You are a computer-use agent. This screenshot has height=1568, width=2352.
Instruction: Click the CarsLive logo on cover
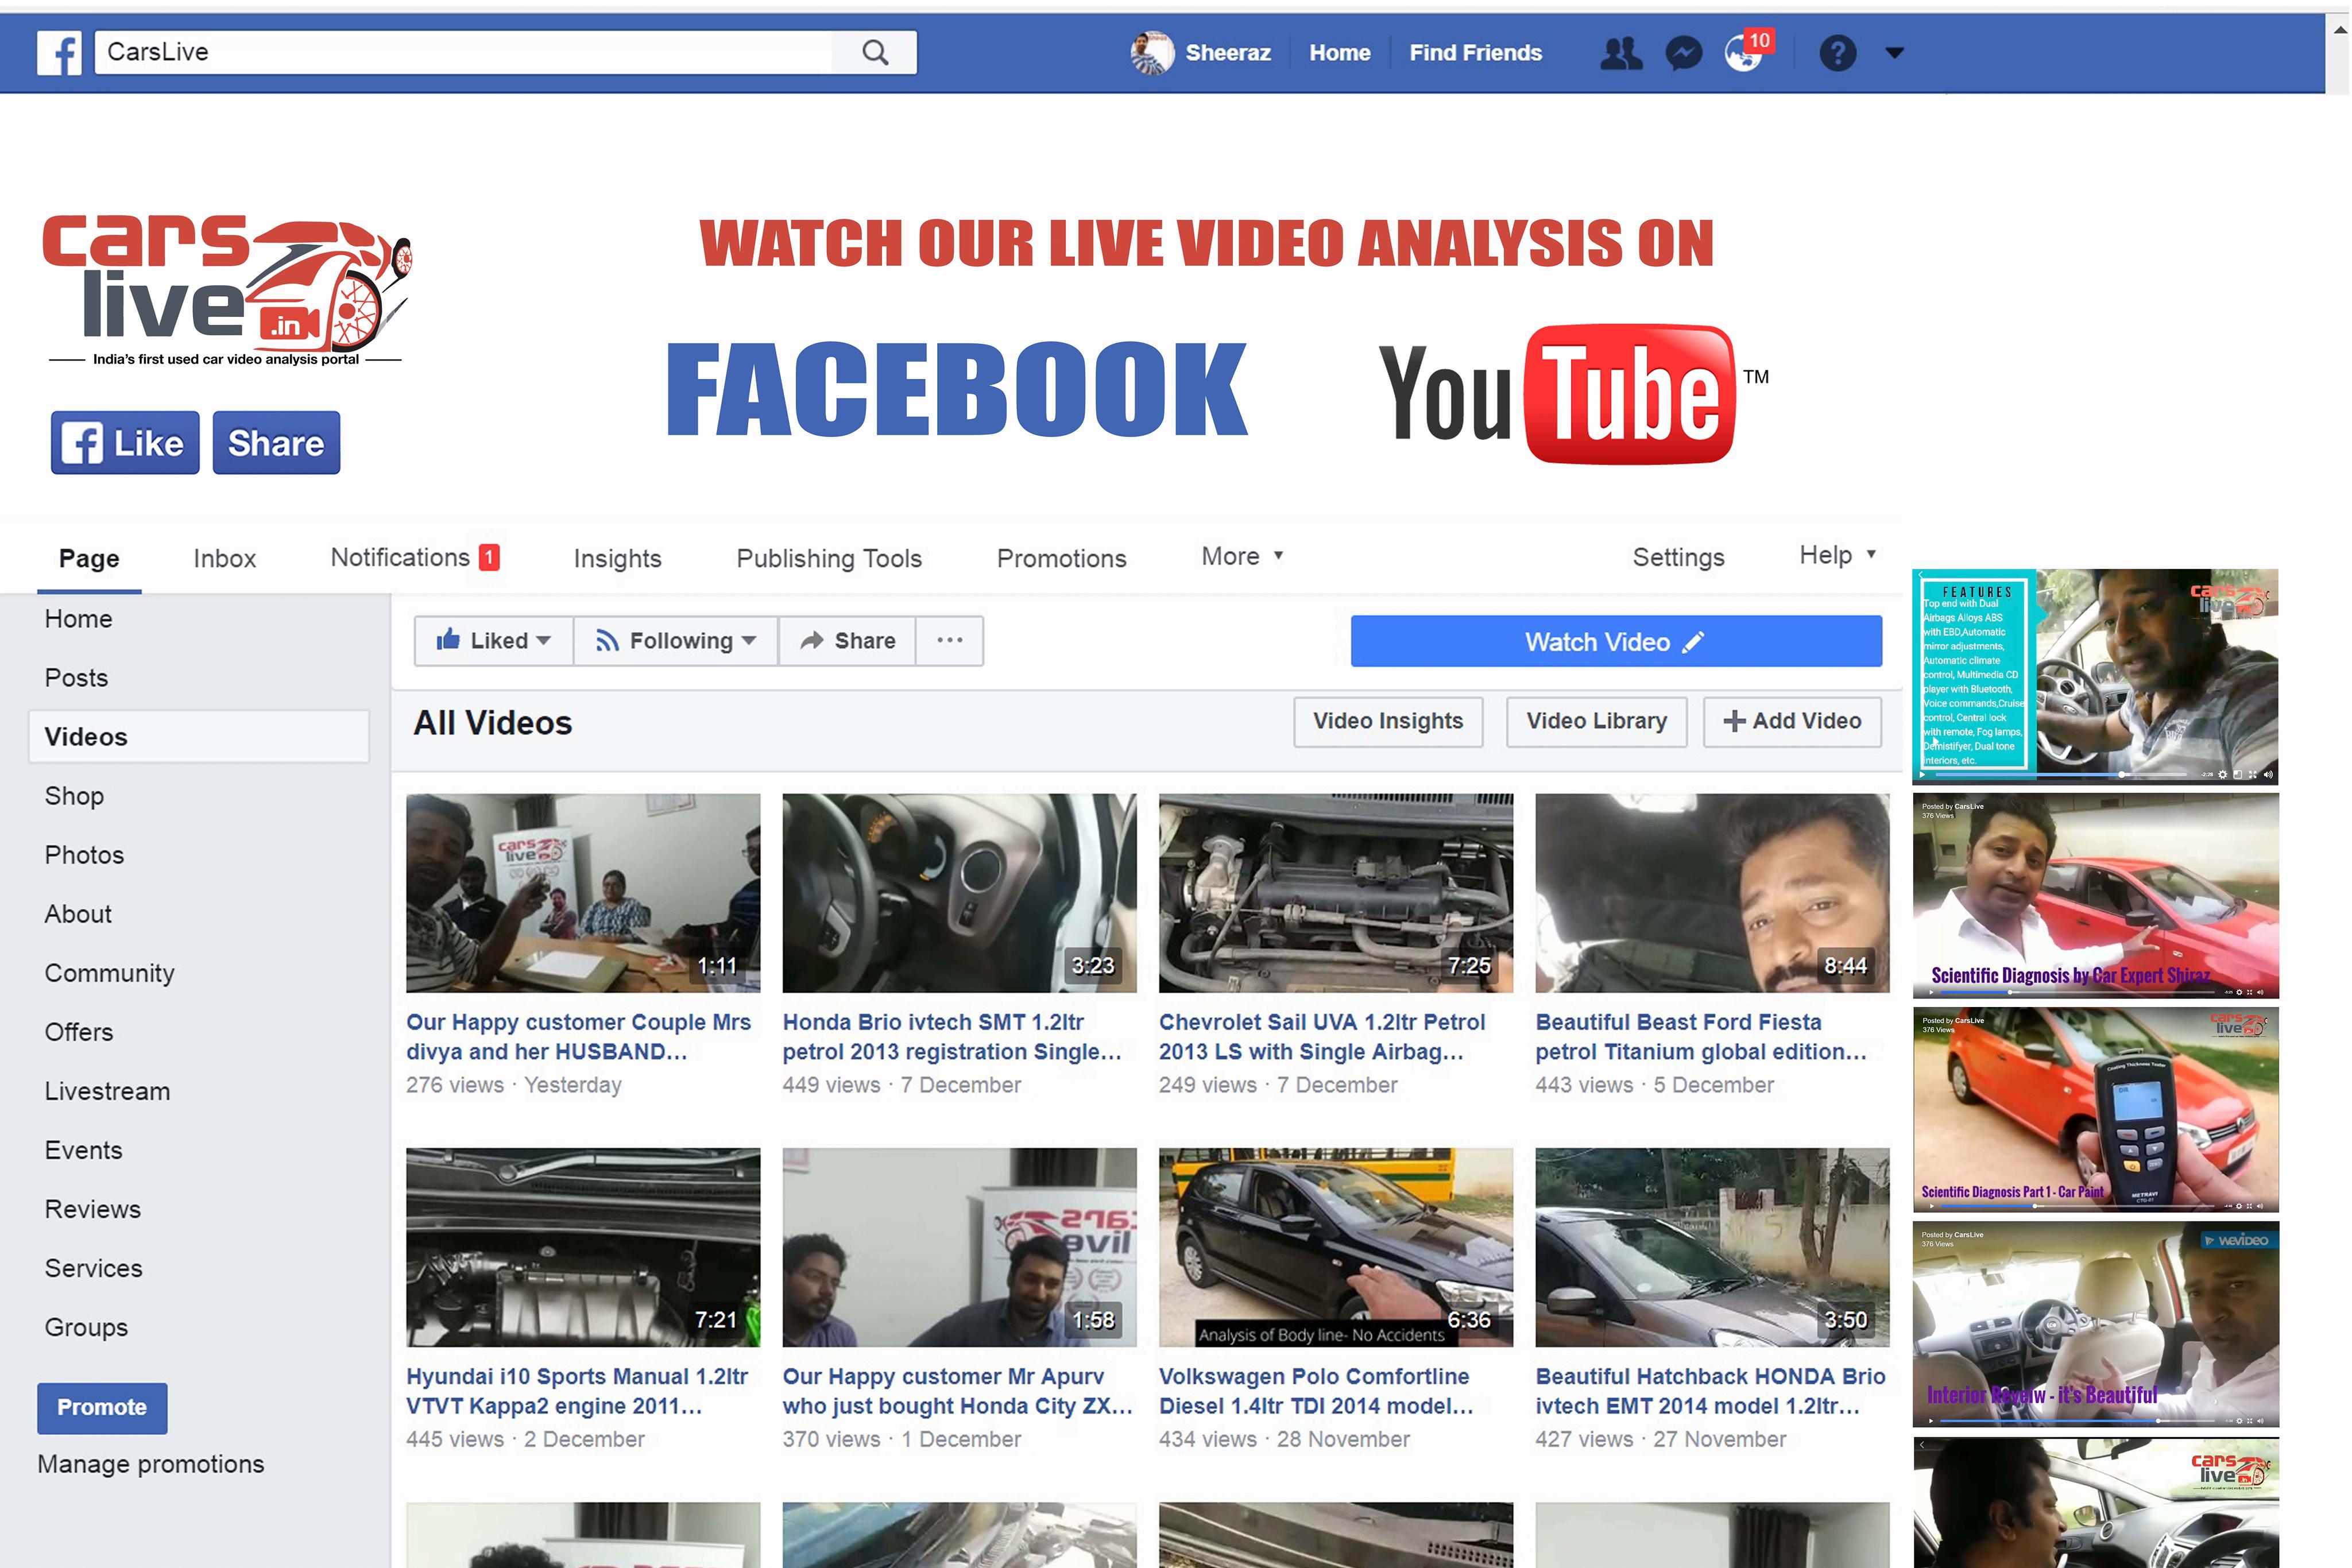(x=227, y=290)
